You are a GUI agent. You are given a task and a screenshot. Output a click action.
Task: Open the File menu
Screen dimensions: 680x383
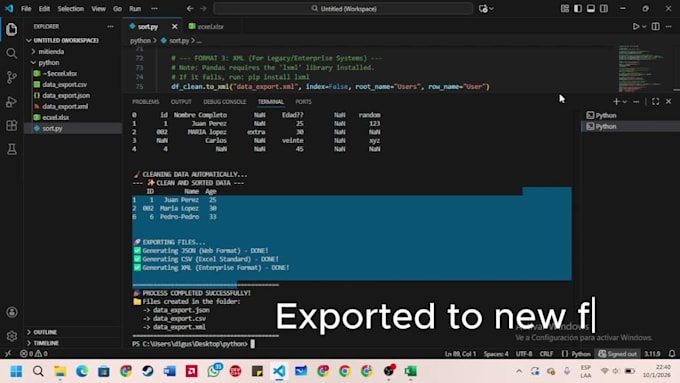tap(26, 9)
